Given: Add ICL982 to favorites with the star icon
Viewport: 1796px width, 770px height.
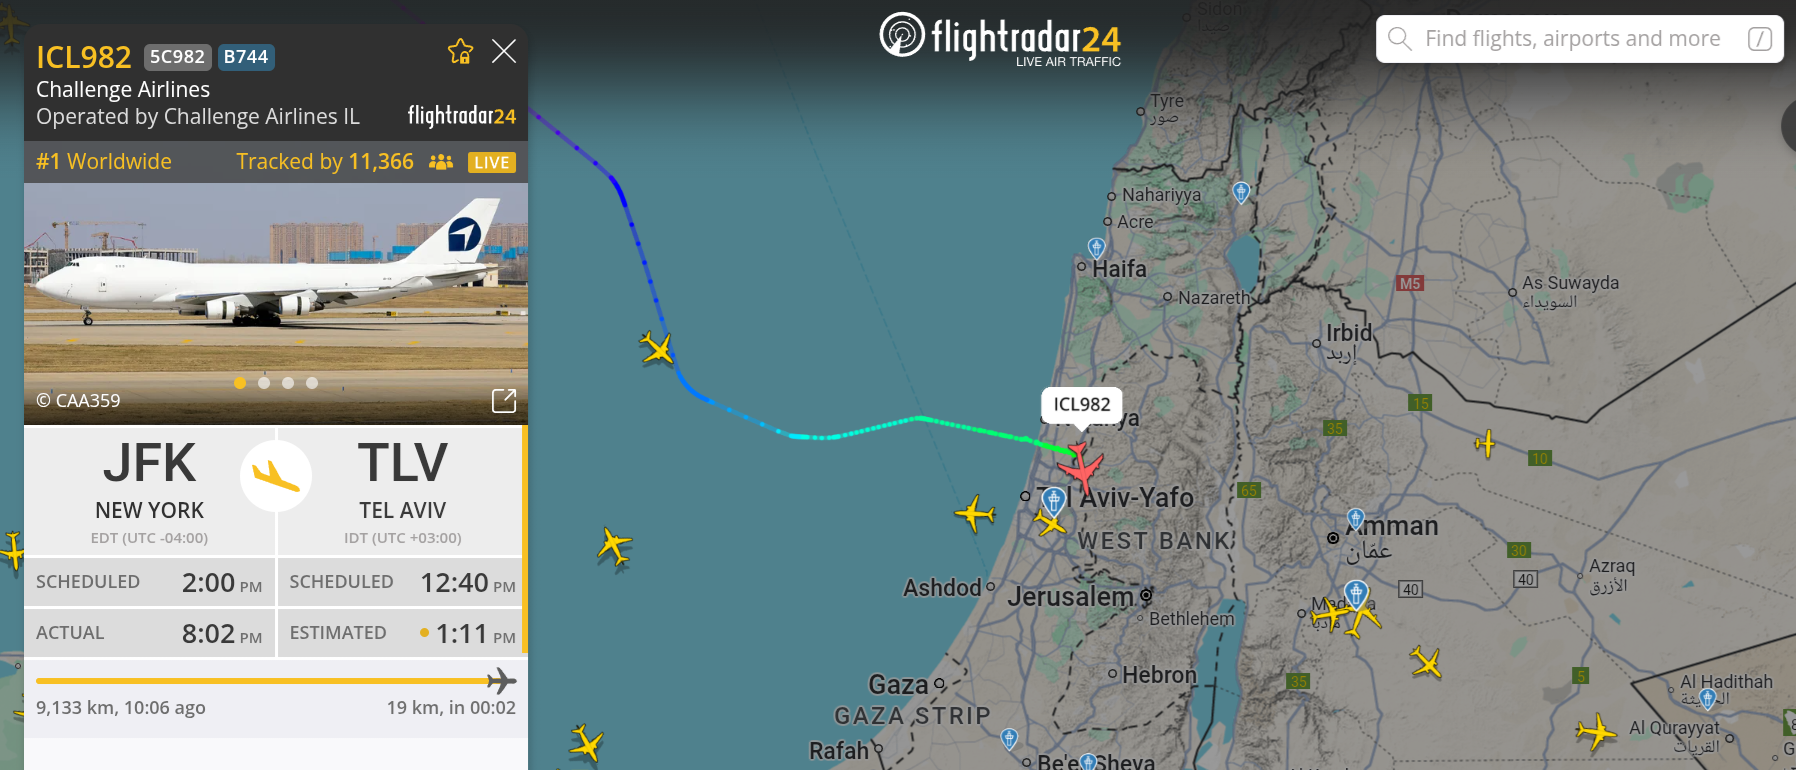Looking at the screenshot, I should (x=460, y=51).
